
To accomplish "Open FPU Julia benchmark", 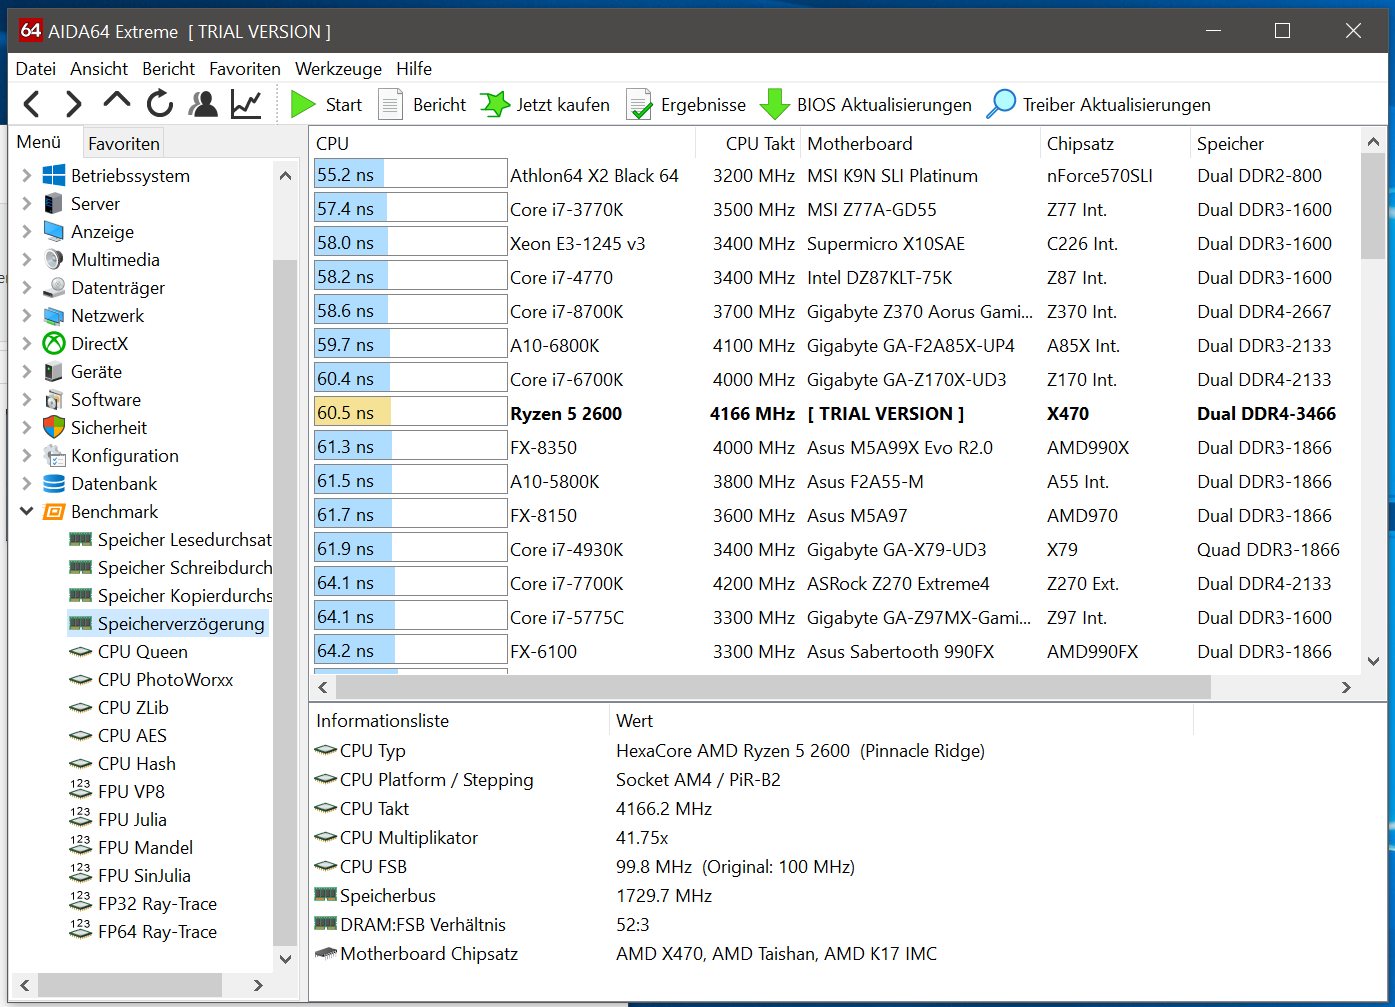I will (118, 819).
